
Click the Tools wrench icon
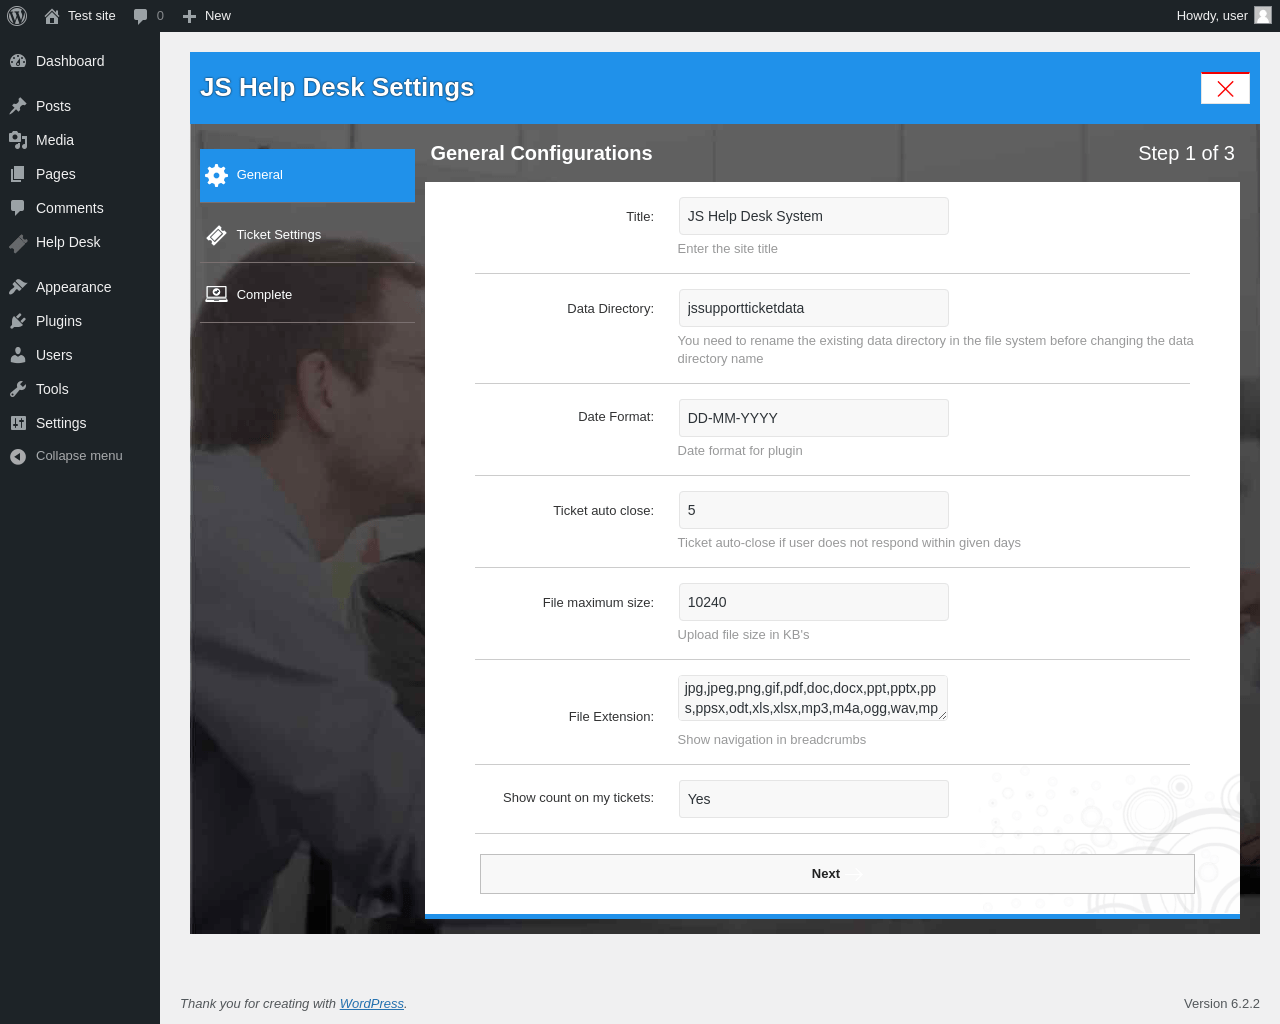pos(18,389)
